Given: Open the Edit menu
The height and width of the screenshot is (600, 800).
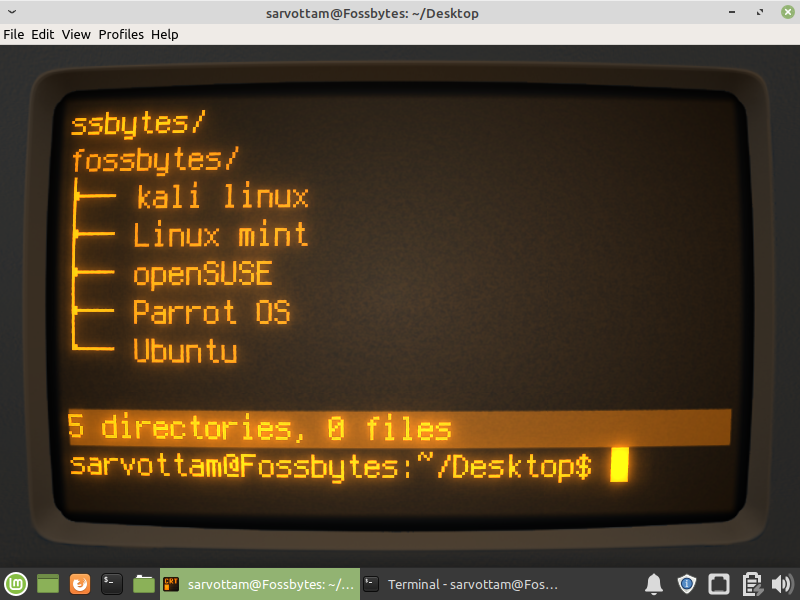Looking at the screenshot, I should pos(43,34).
